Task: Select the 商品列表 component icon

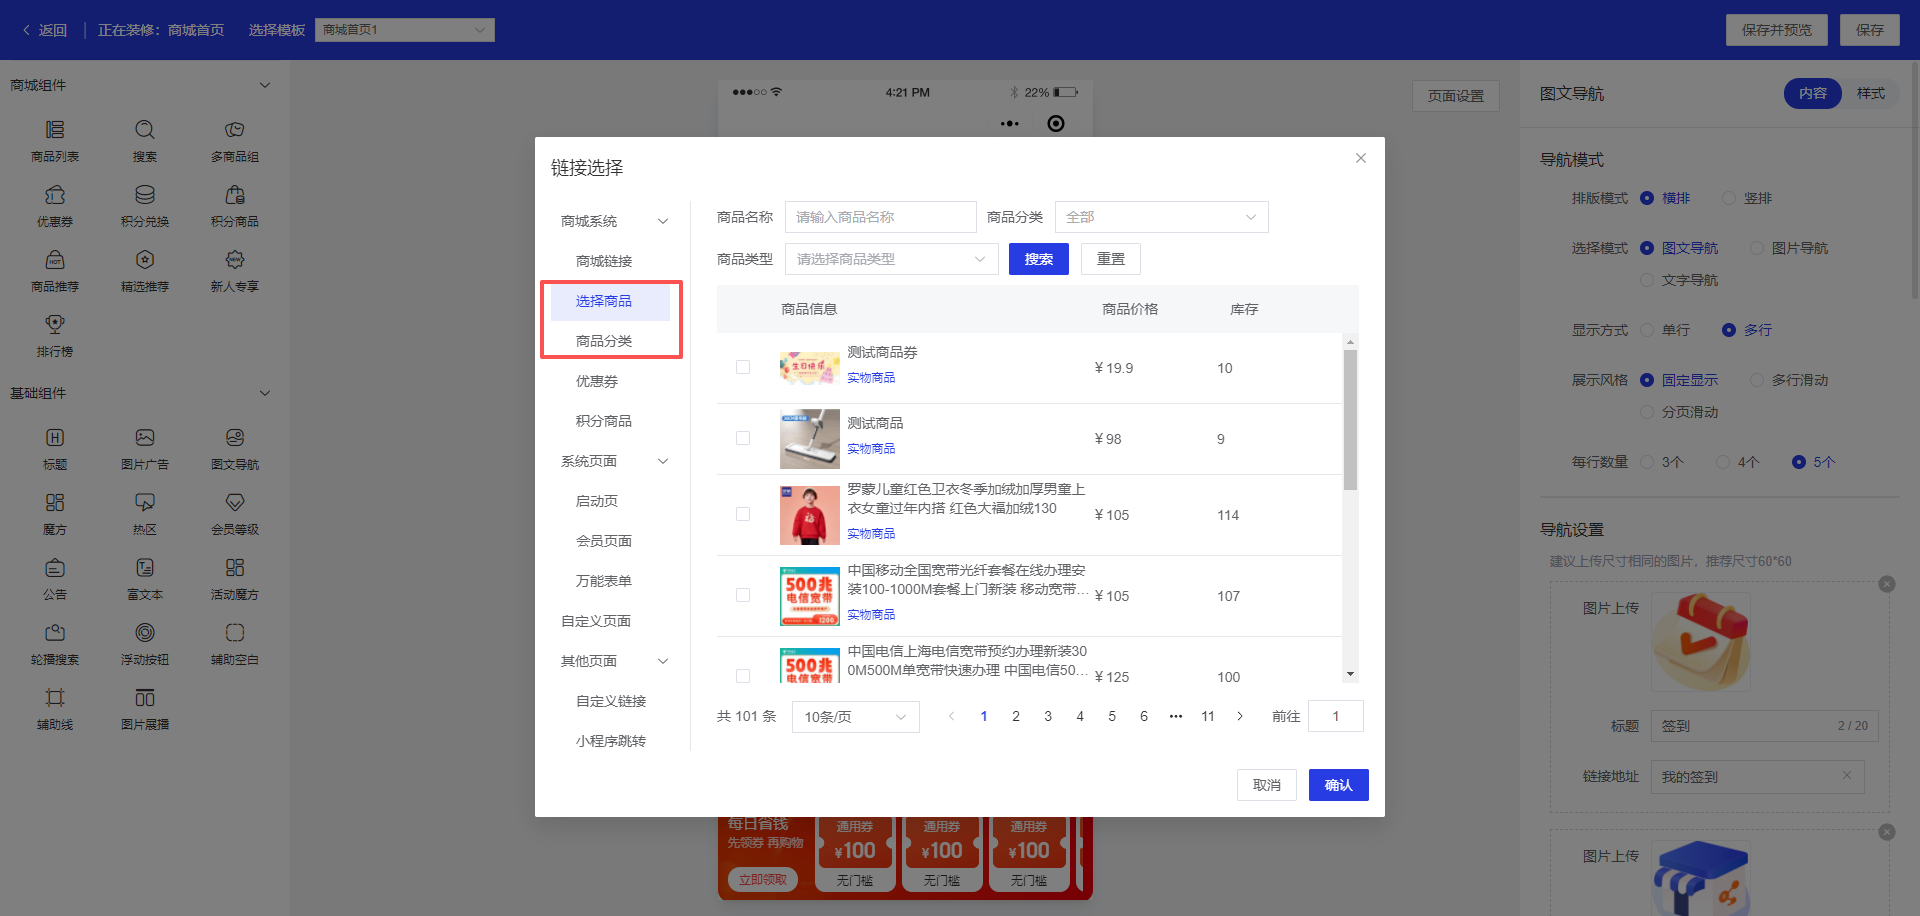Action: coord(55,138)
